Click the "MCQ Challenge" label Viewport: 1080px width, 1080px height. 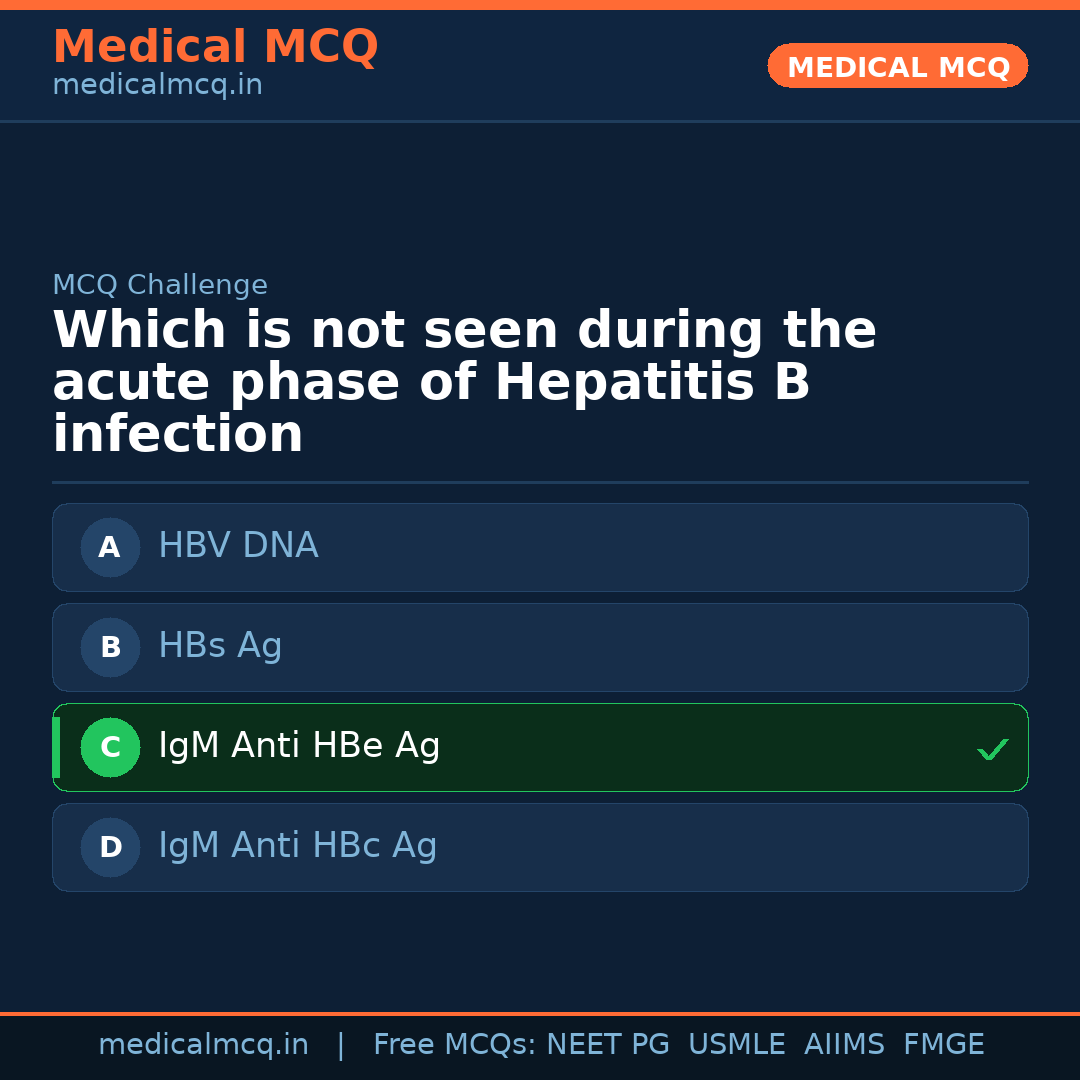tap(160, 285)
